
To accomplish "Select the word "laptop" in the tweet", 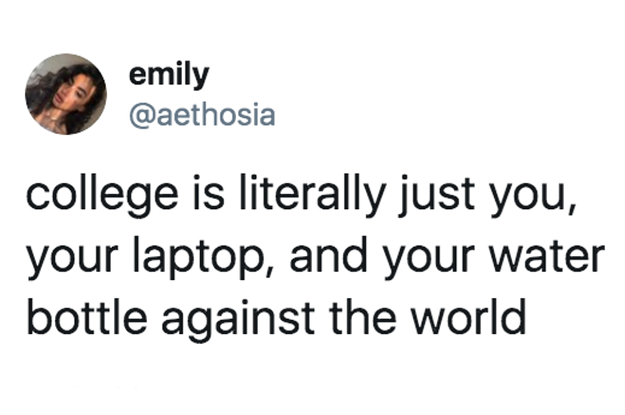I will point(188,261).
